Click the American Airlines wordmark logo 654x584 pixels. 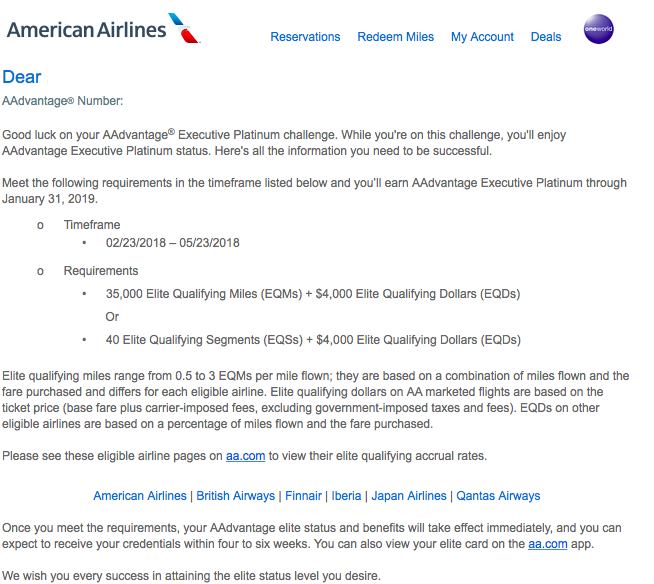[86, 29]
